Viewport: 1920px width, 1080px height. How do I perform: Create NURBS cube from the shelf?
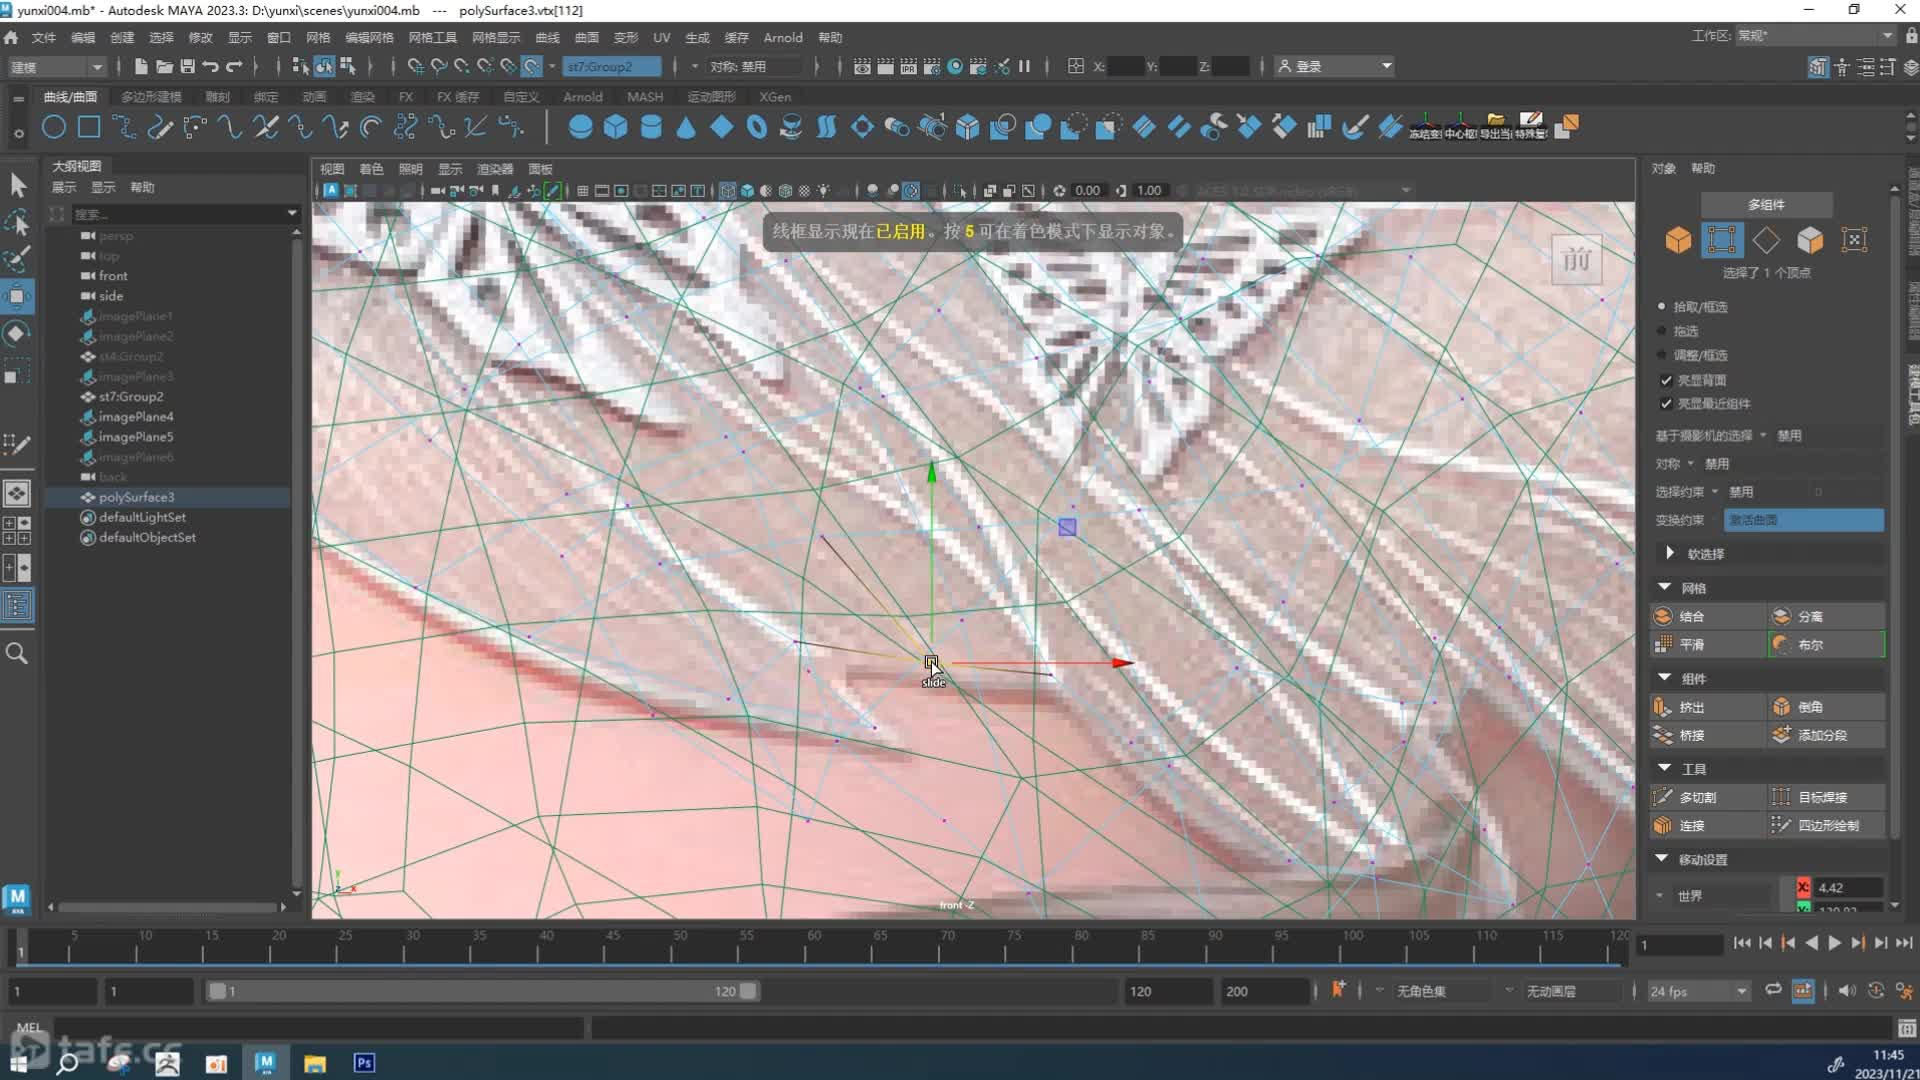click(x=615, y=127)
